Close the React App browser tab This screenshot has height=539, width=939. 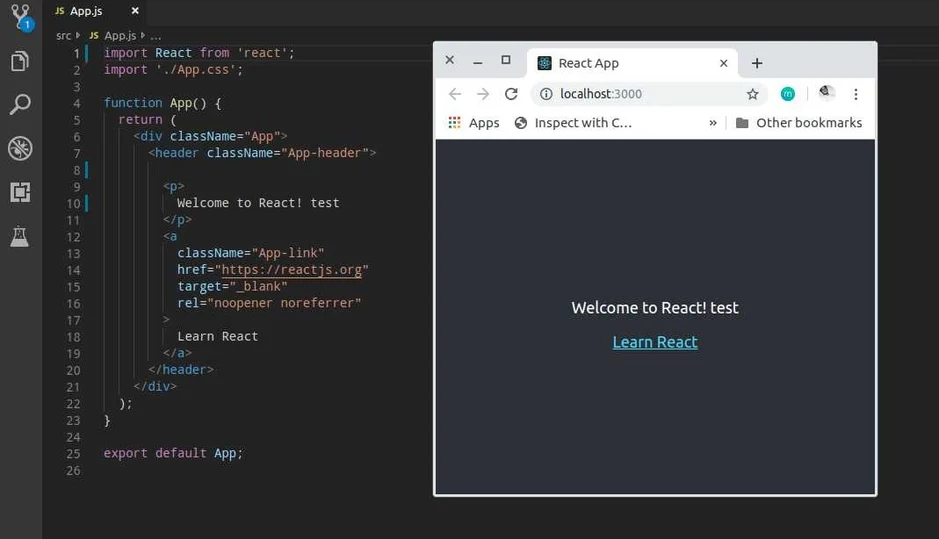[x=723, y=63]
